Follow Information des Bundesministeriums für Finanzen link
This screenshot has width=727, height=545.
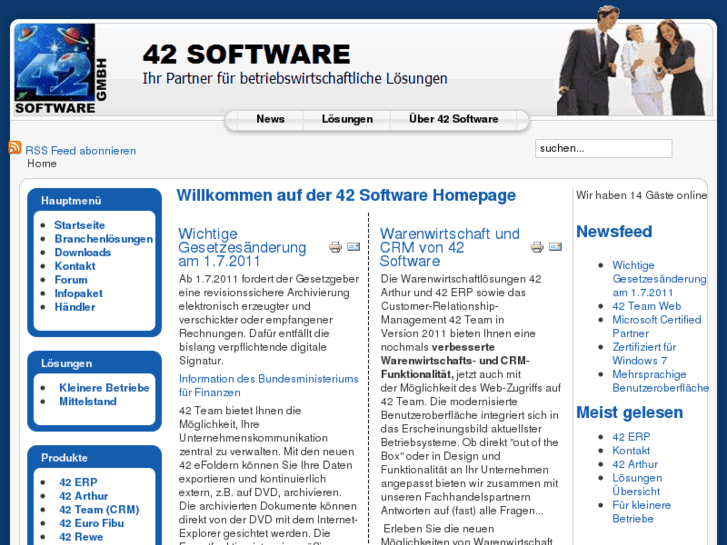point(268,385)
